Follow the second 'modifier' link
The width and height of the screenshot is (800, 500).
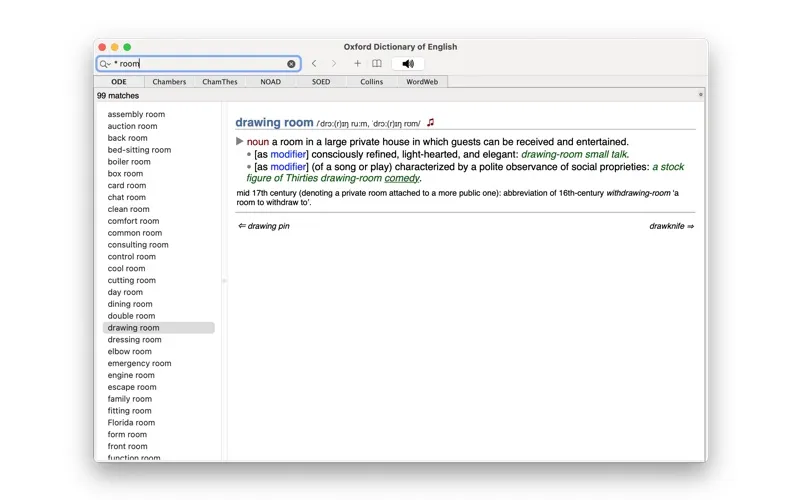288,166
